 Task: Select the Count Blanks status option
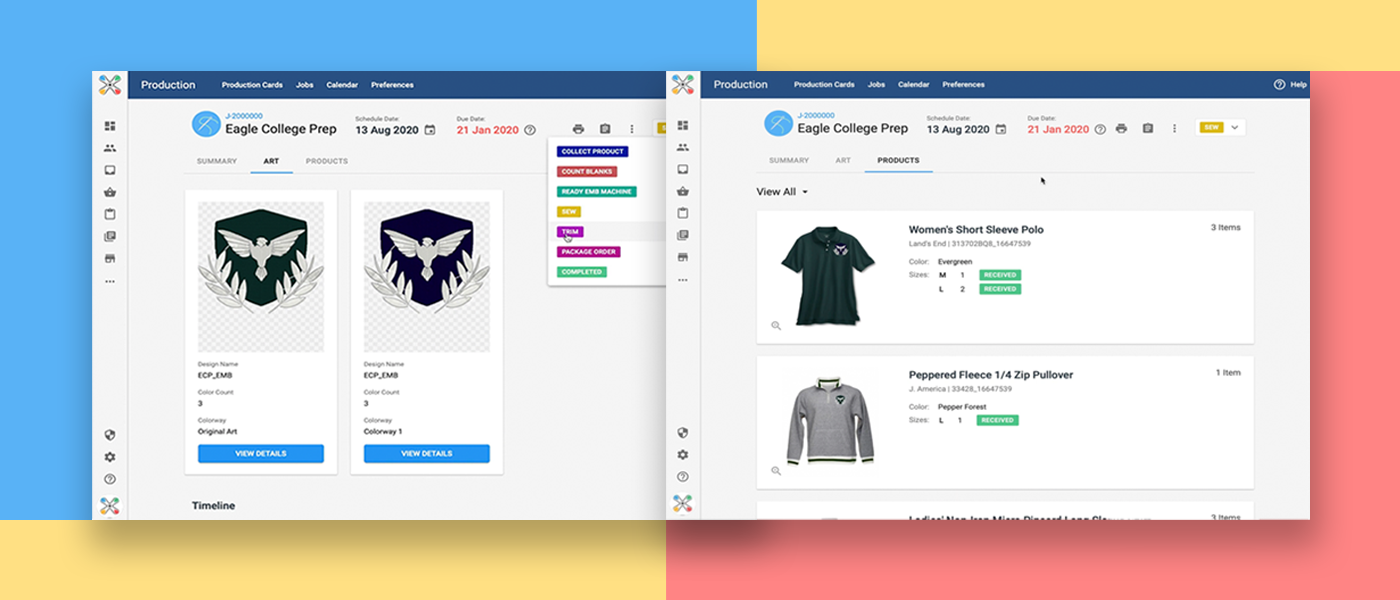(x=587, y=172)
